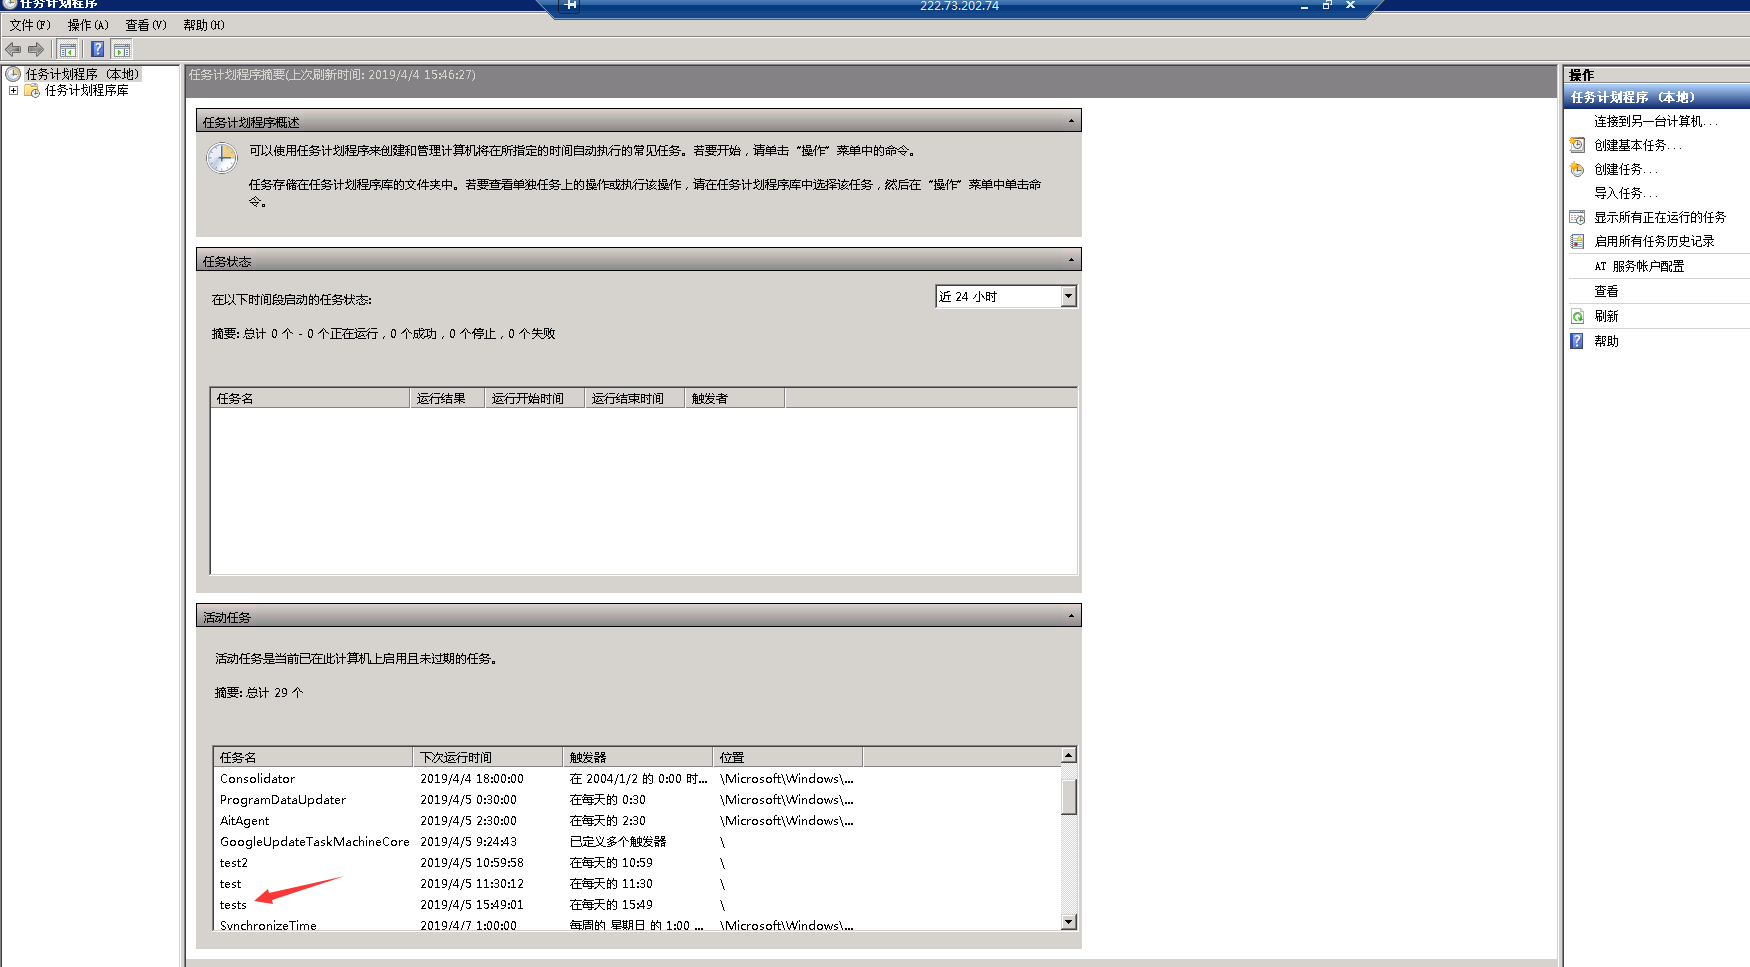Click the active tasks scrollbar thumb
The width and height of the screenshot is (1750, 967).
pos(1069,796)
